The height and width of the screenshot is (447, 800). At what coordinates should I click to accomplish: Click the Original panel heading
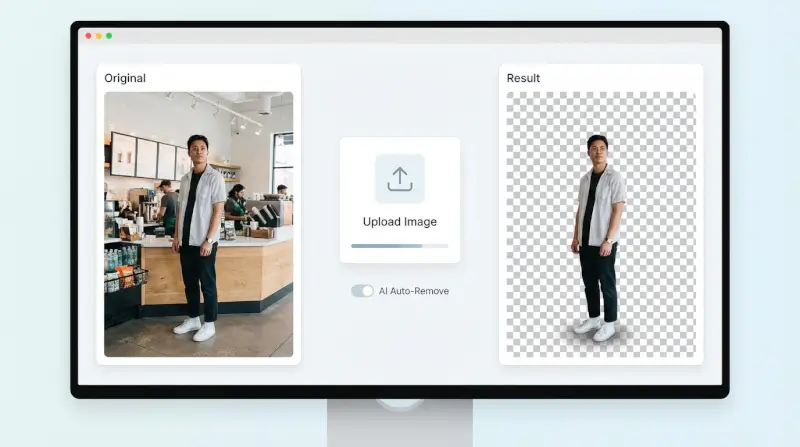click(125, 78)
